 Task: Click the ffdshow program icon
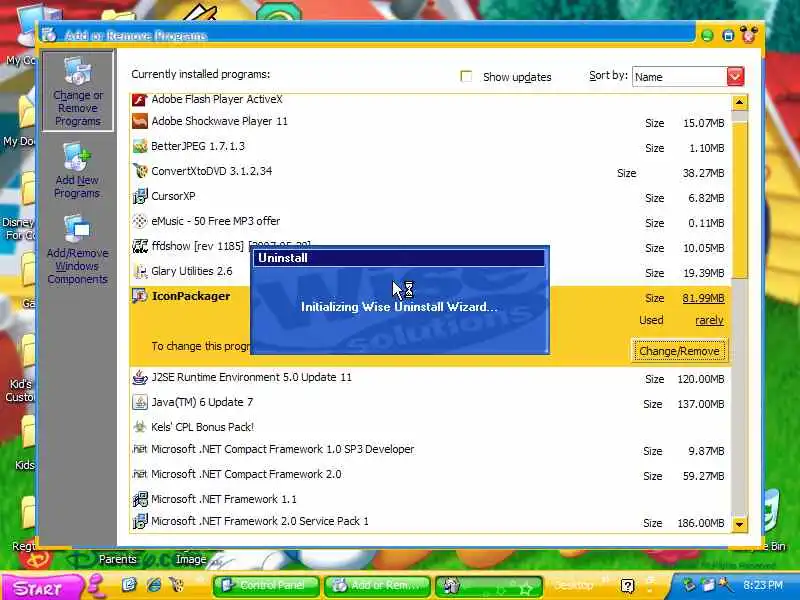(140, 246)
